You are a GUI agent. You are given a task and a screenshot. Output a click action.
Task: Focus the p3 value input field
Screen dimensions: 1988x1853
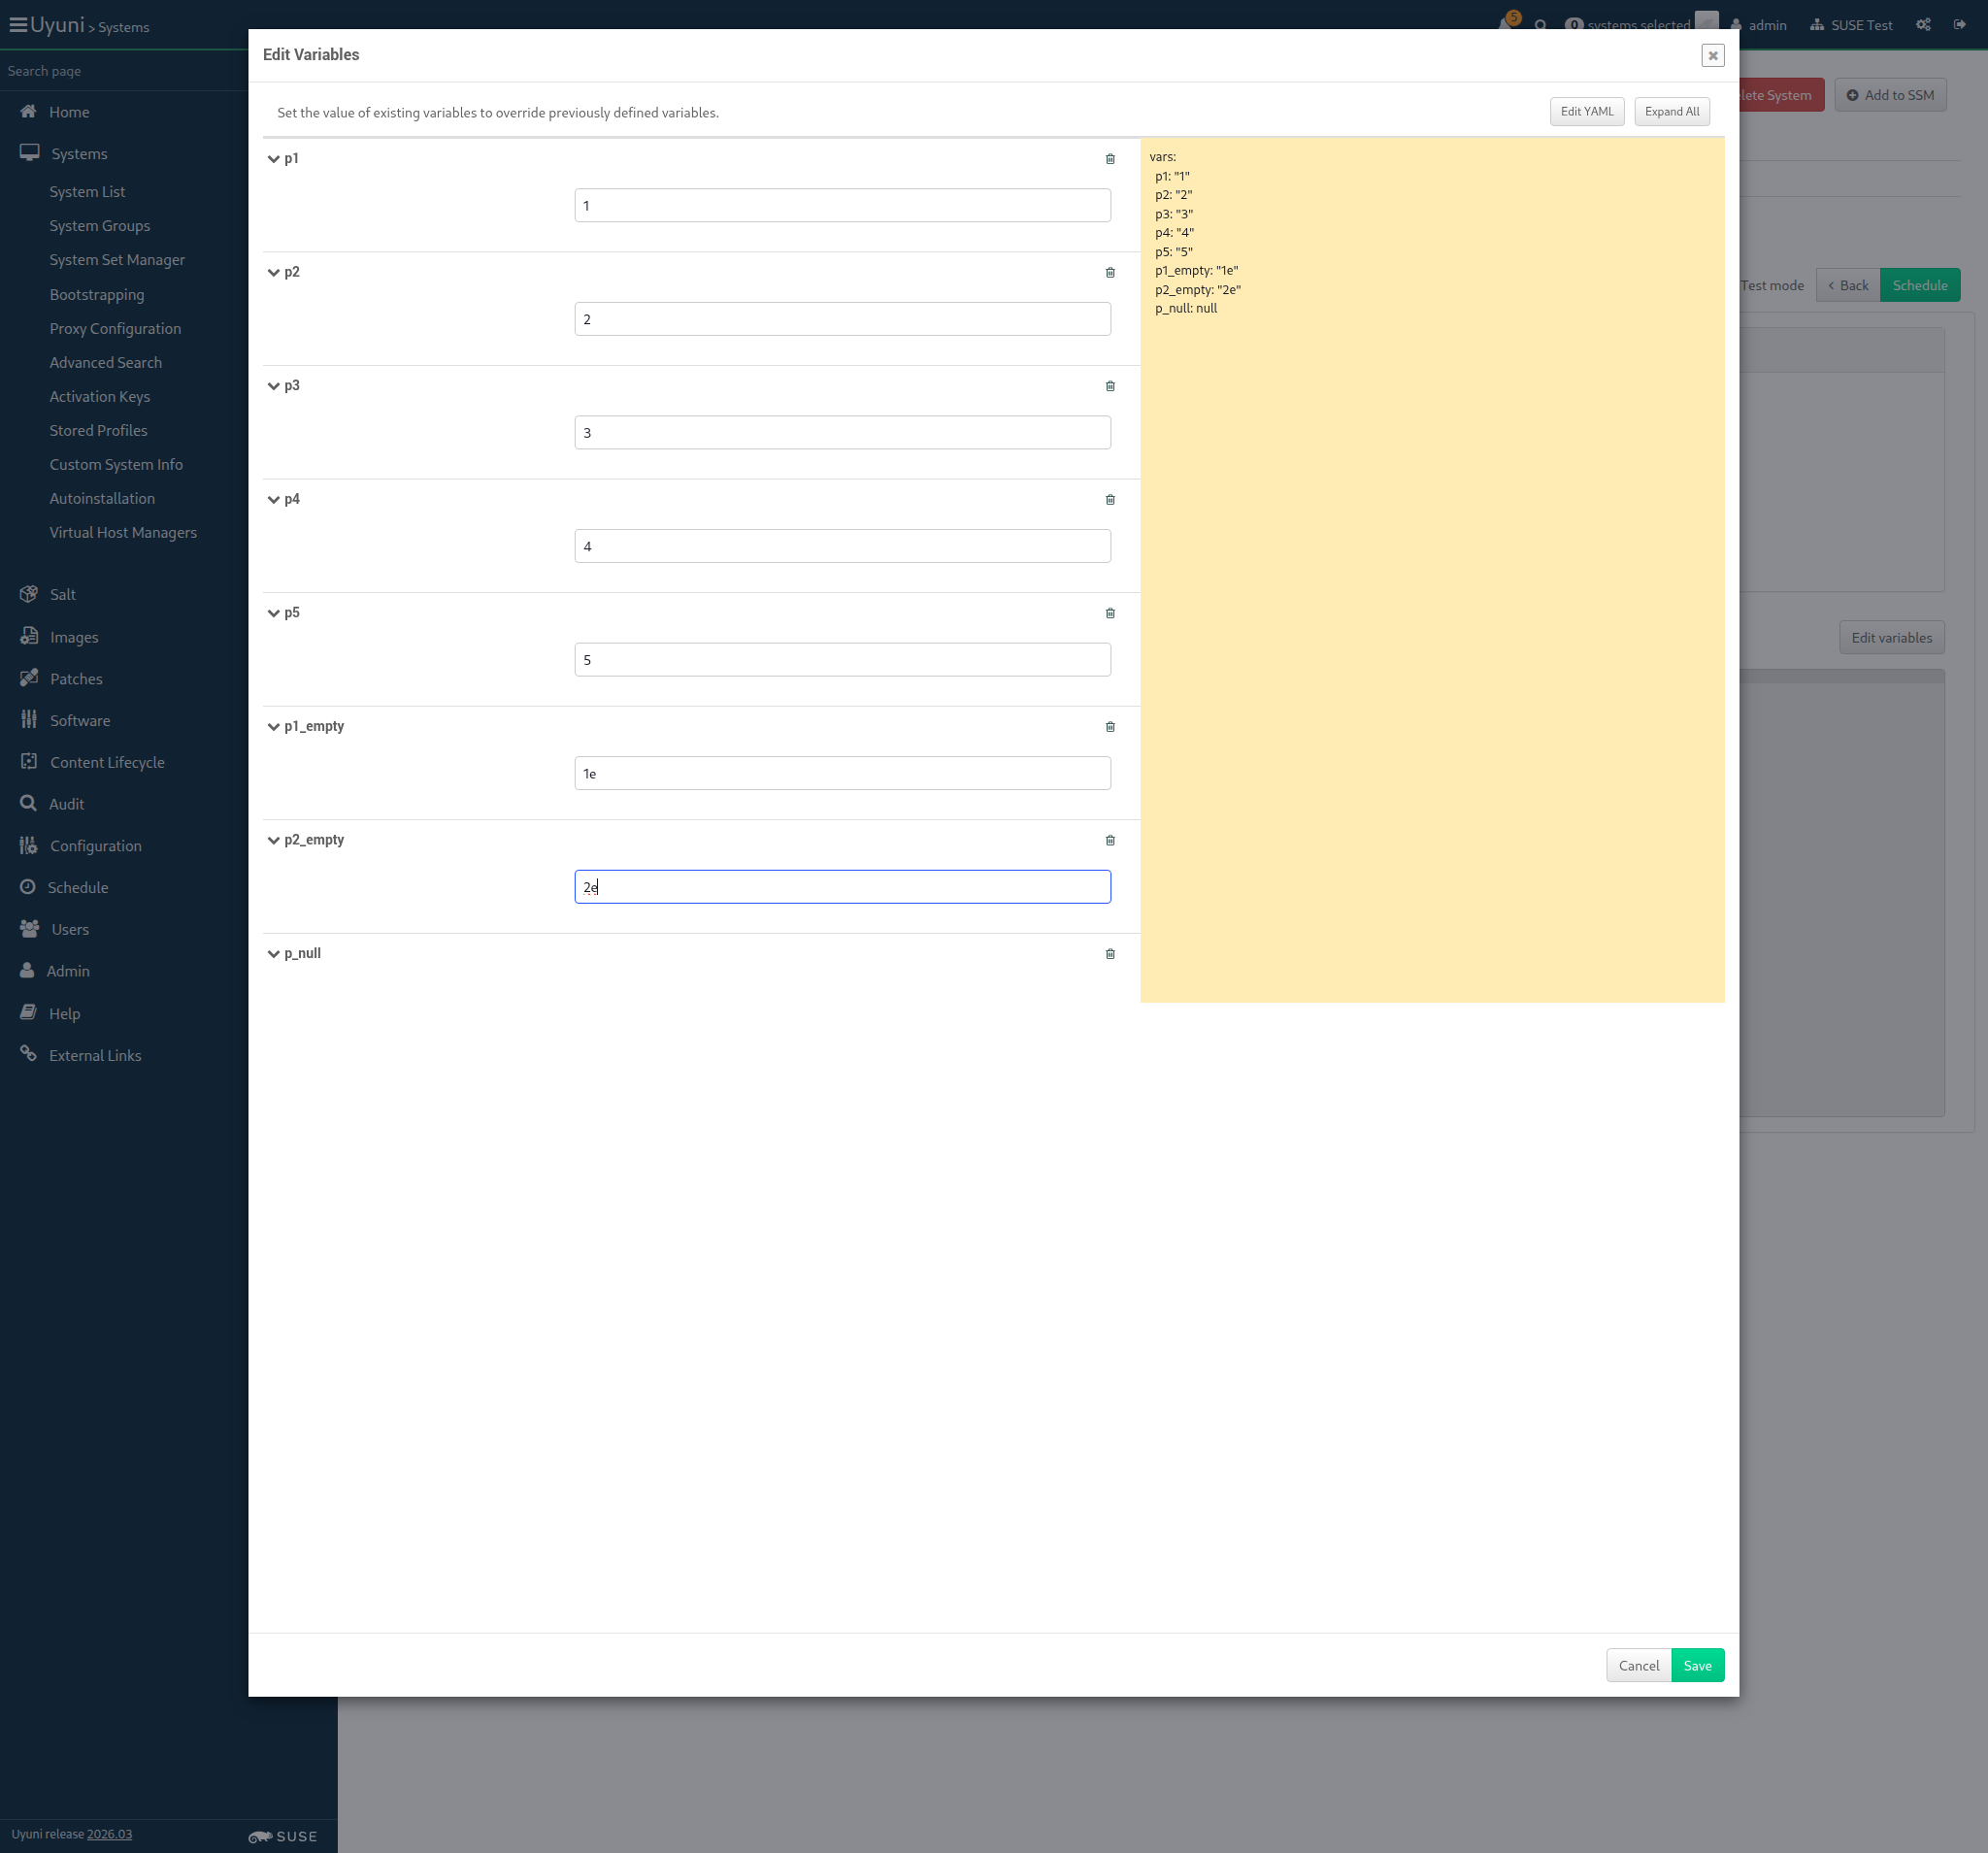click(842, 433)
